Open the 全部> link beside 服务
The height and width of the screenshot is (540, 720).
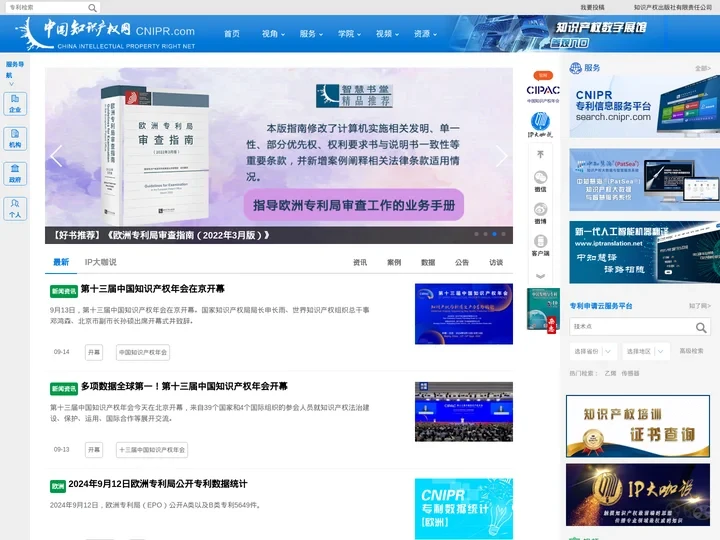tap(703, 68)
